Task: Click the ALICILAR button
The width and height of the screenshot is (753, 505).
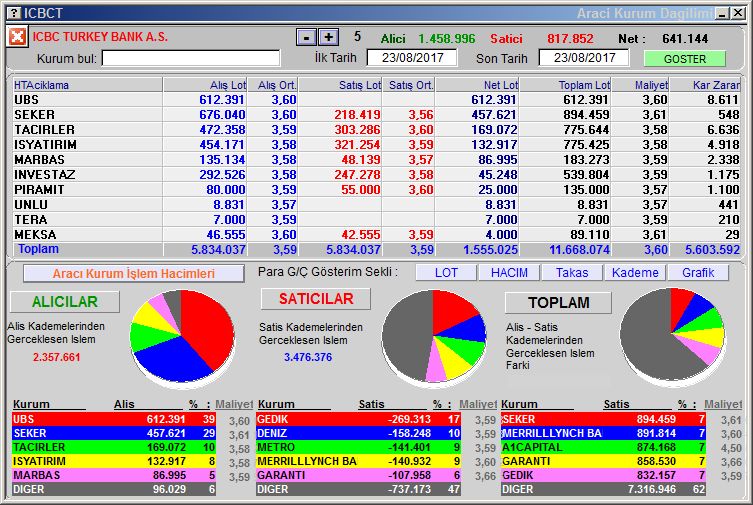Action: pos(64,302)
